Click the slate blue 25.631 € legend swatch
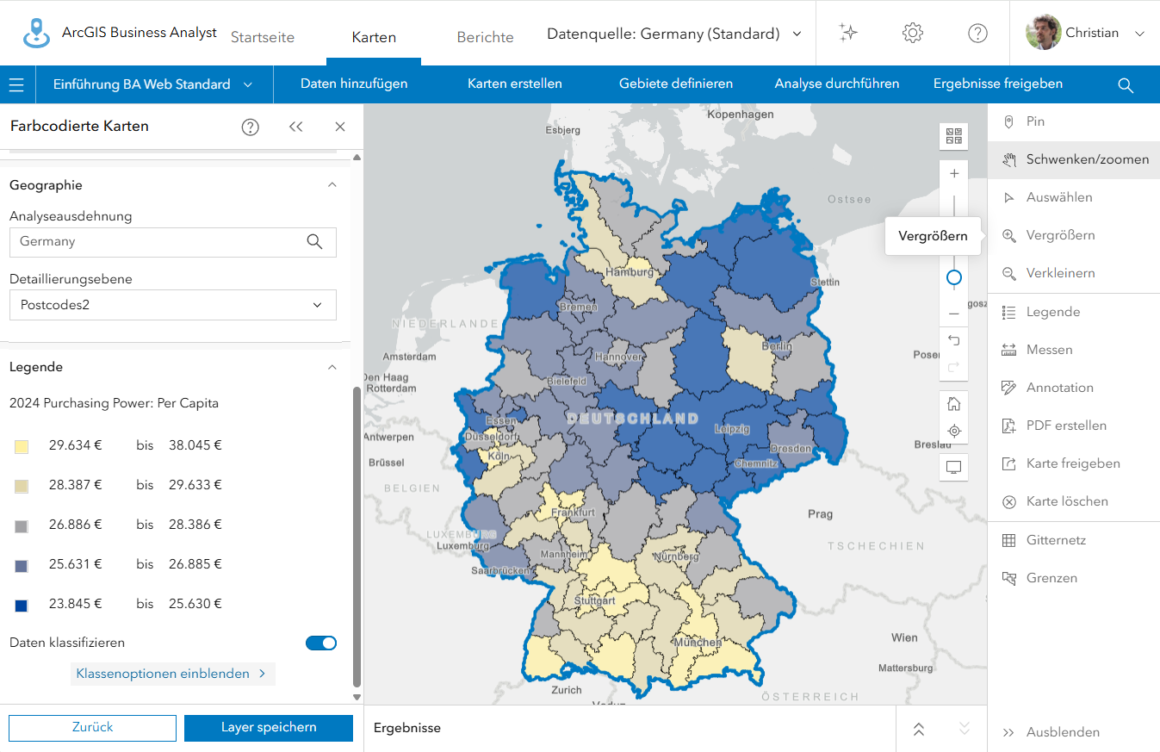 point(21,566)
